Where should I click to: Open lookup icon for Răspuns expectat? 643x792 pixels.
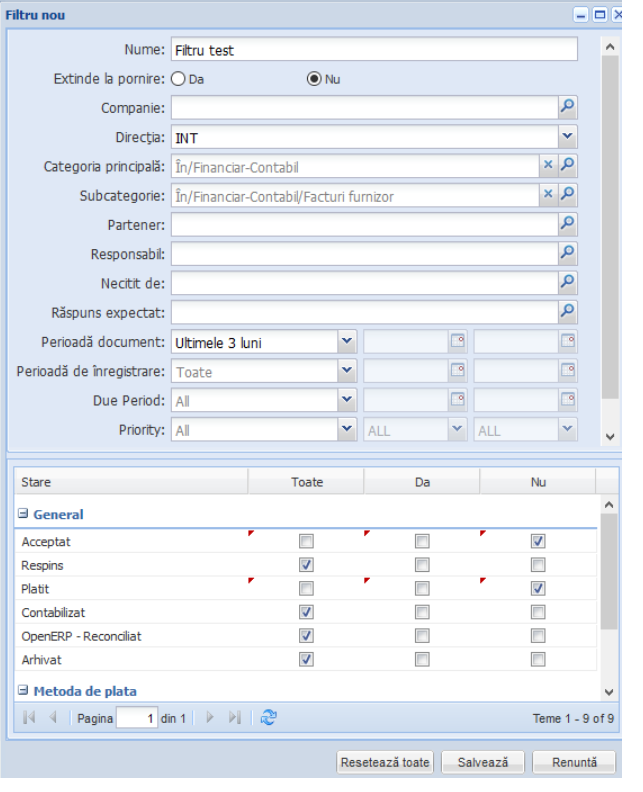[x=567, y=312]
